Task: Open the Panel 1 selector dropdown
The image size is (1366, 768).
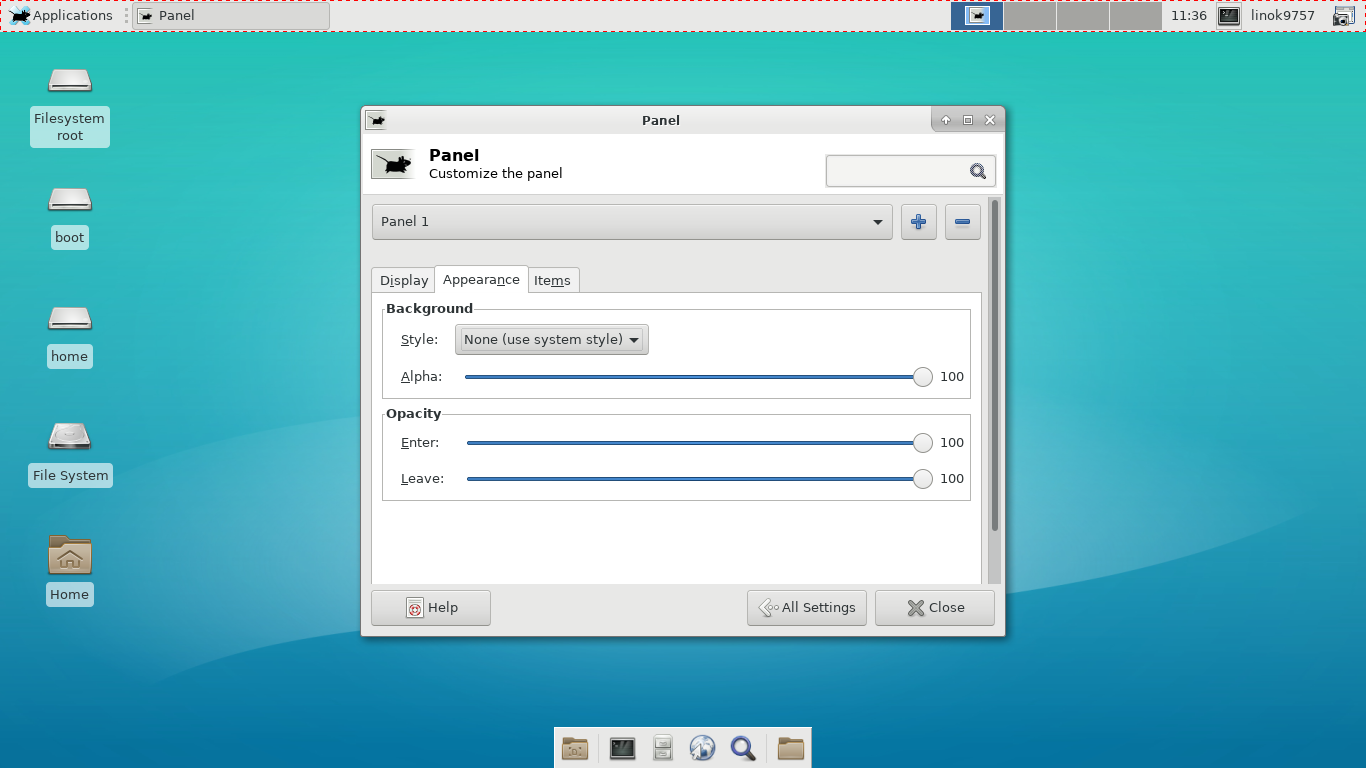Action: point(632,222)
